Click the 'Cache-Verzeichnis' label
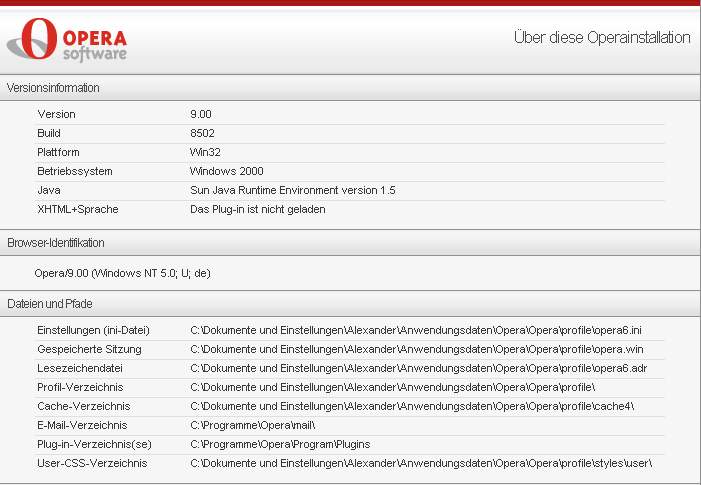The image size is (701, 485). click(x=84, y=406)
